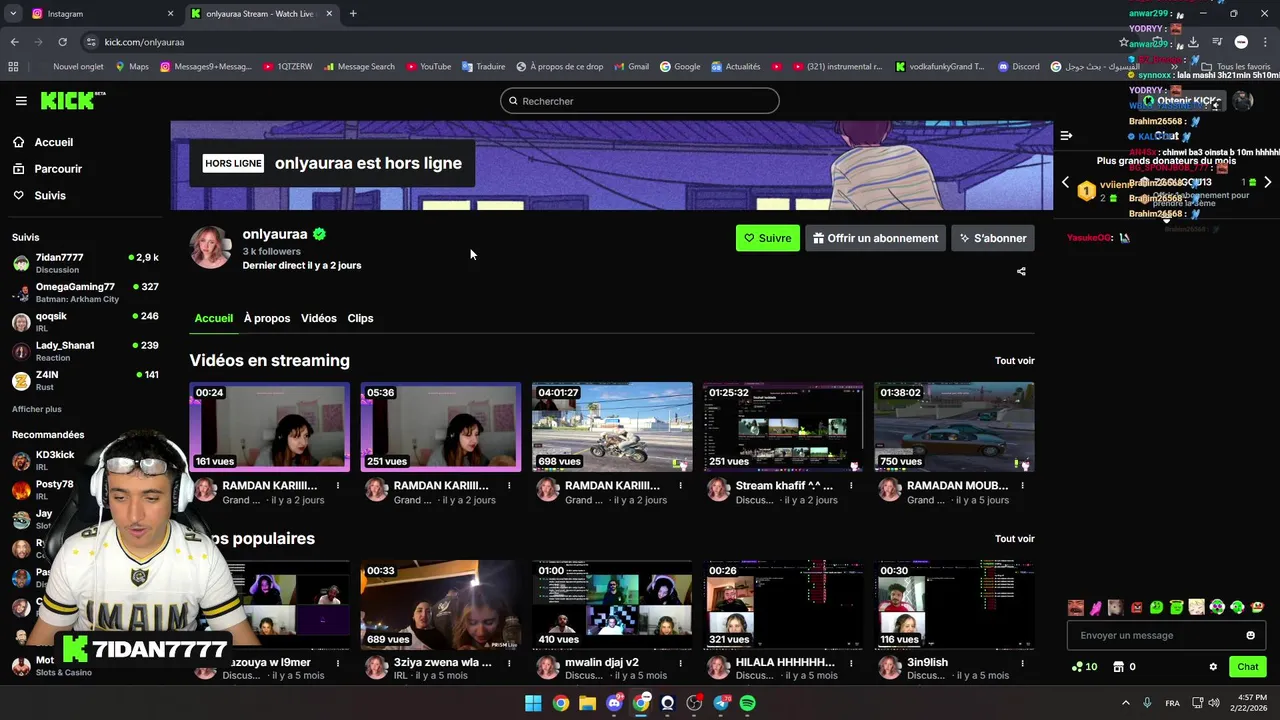
Task: Open options menu for HILALA clip
Action: pyautogui.click(x=851, y=663)
